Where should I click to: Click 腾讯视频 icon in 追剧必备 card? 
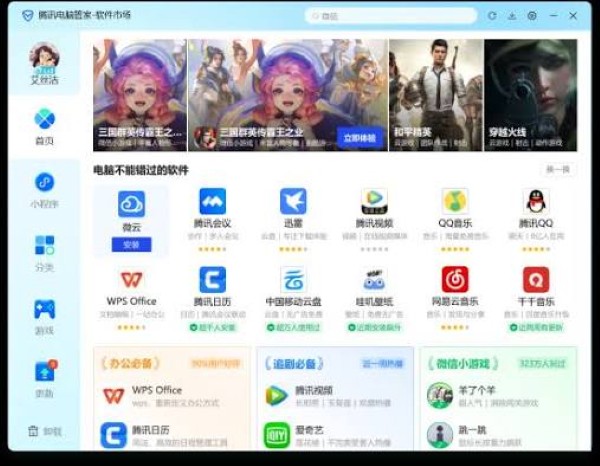click(277, 395)
